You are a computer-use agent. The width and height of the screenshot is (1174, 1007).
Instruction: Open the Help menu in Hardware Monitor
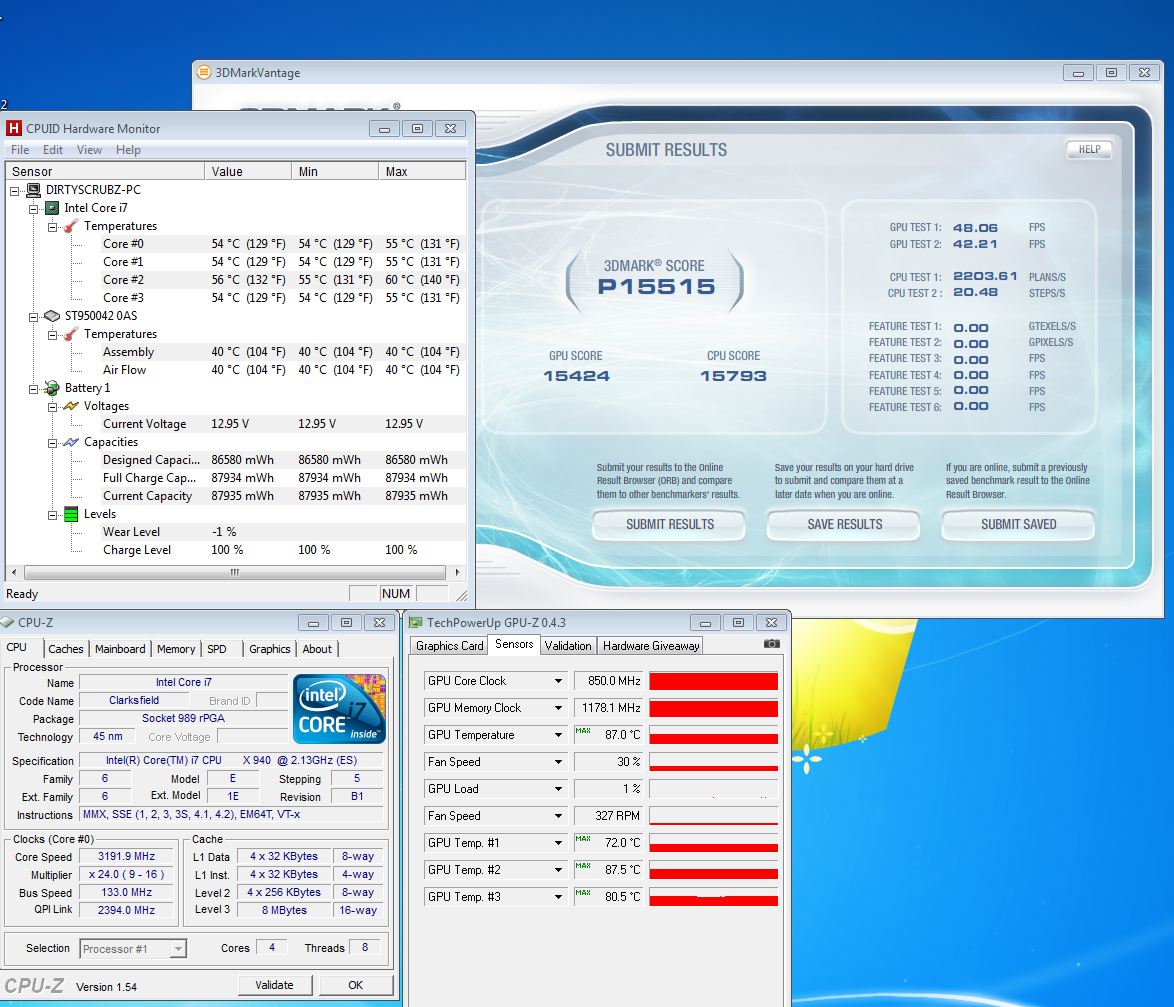[128, 150]
